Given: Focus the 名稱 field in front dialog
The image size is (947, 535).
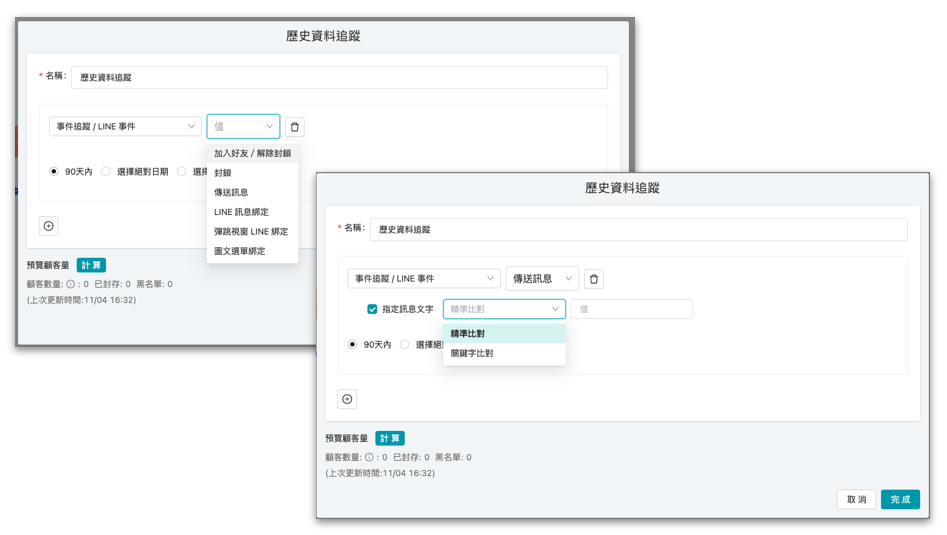Looking at the screenshot, I should coord(638,229).
